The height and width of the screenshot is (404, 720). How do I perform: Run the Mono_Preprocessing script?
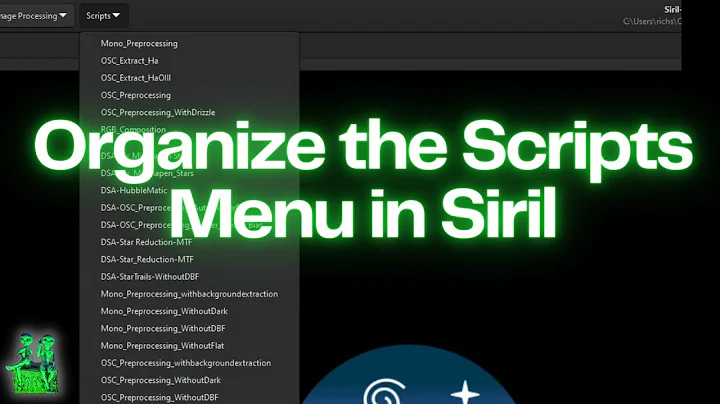click(139, 44)
